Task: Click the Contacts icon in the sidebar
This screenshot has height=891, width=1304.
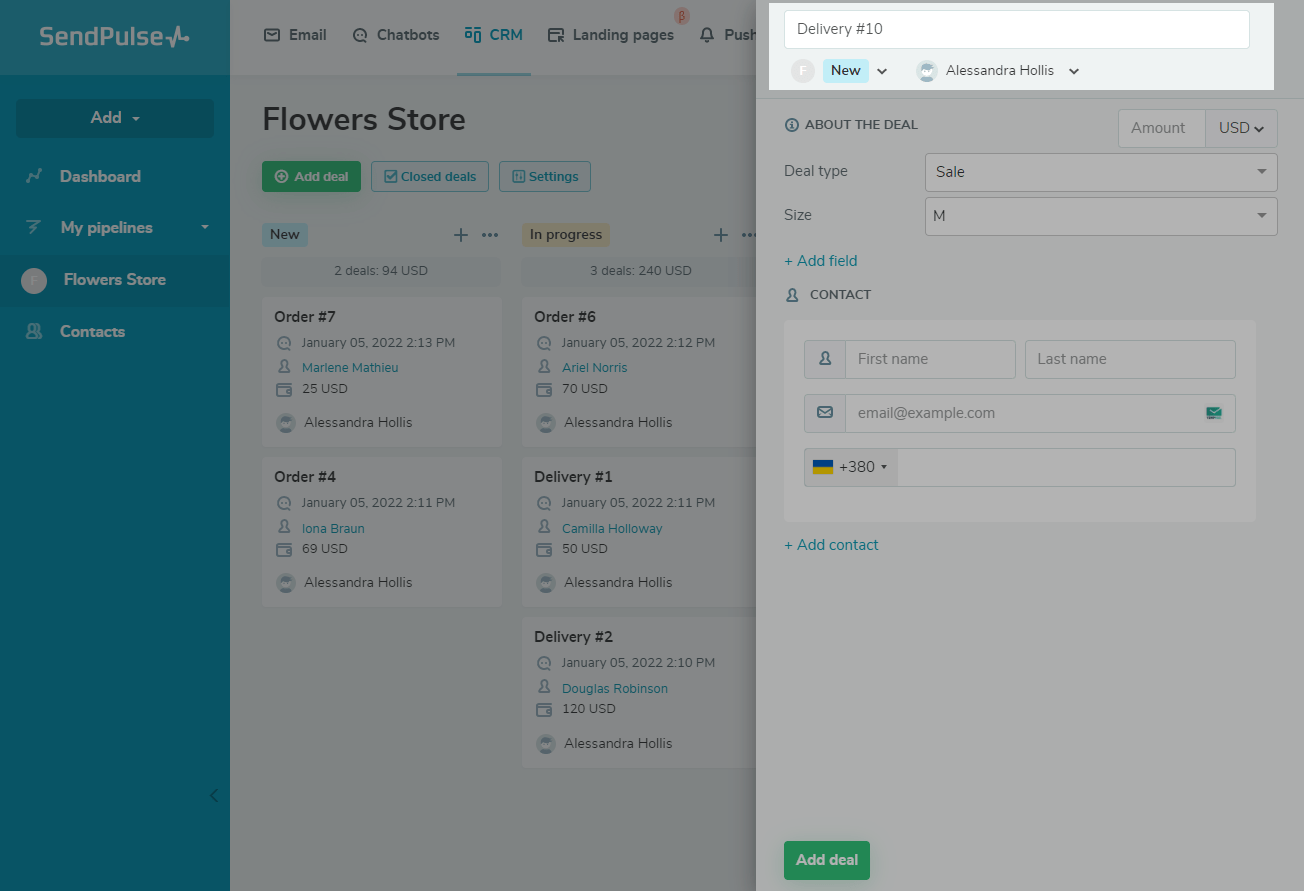Action: pyautogui.click(x=34, y=332)
